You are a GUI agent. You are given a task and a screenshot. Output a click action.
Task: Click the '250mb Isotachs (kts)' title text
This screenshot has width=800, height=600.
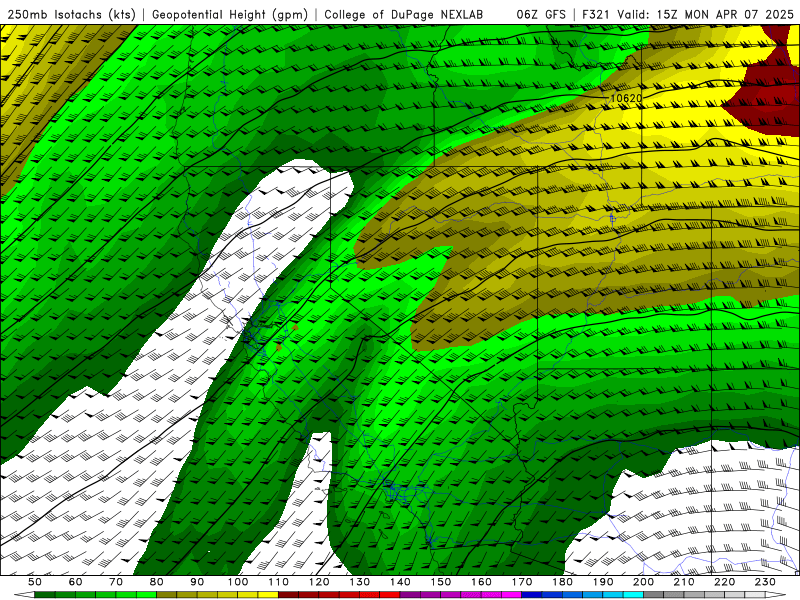coord(72,15)
